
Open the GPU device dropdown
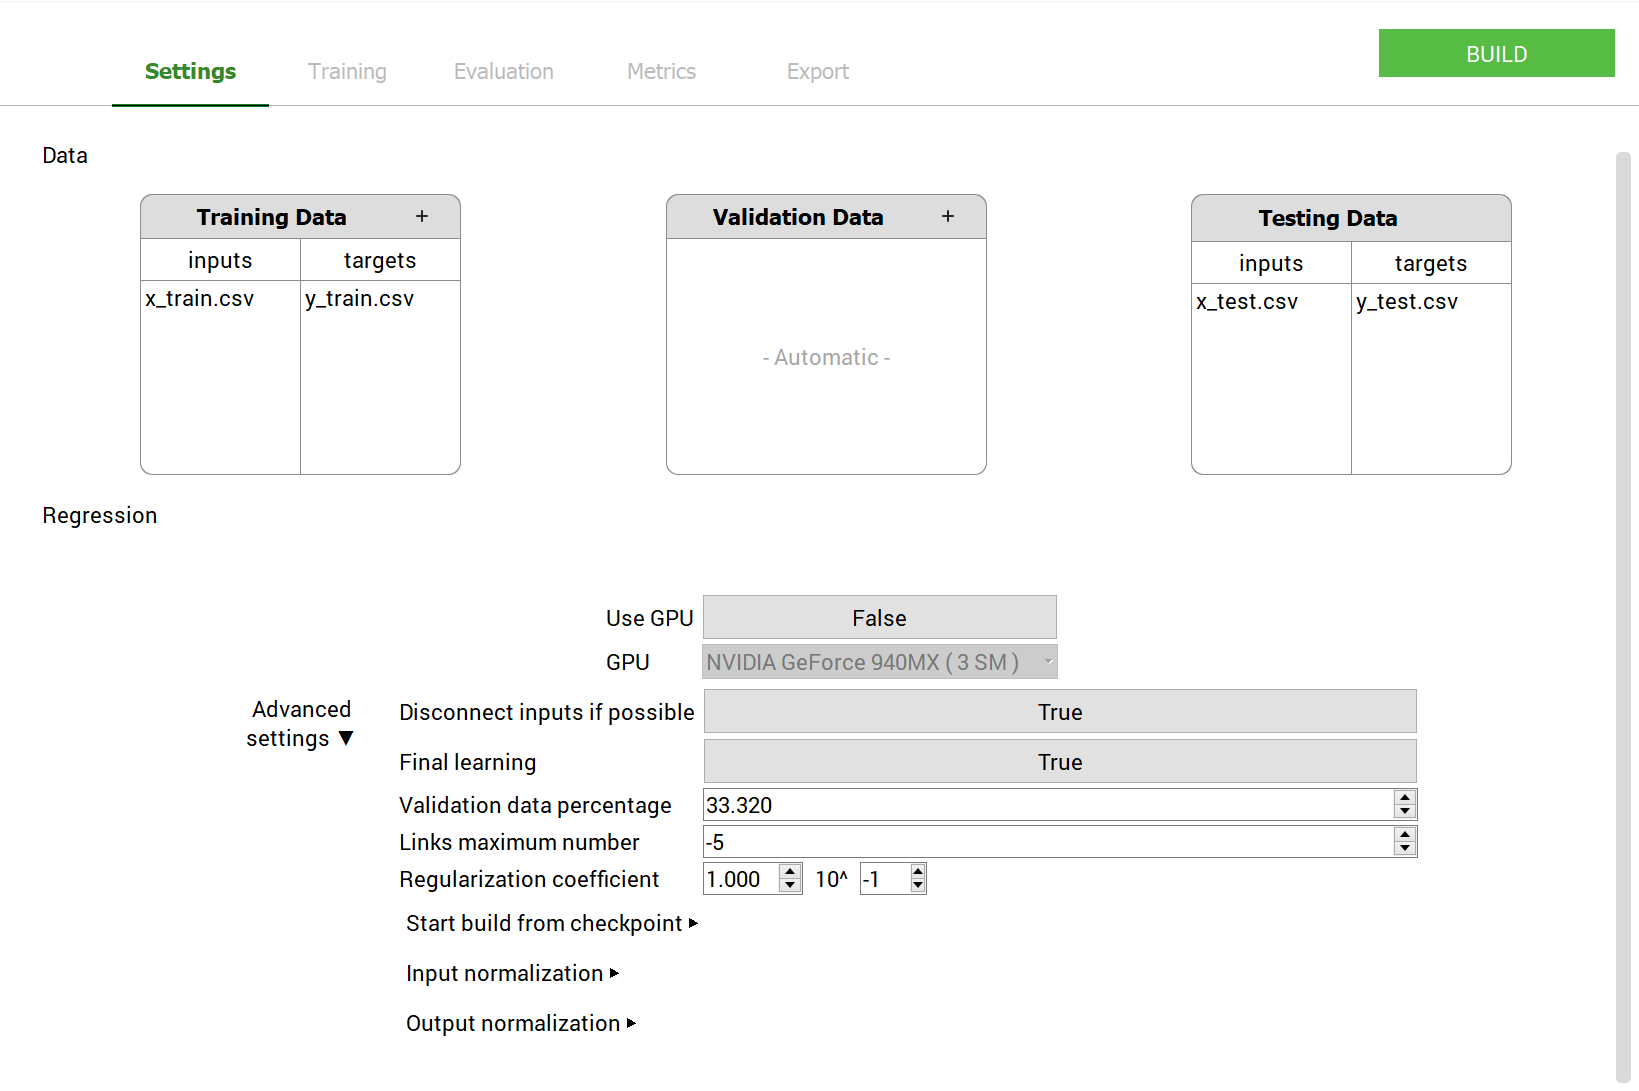(880, 662)
